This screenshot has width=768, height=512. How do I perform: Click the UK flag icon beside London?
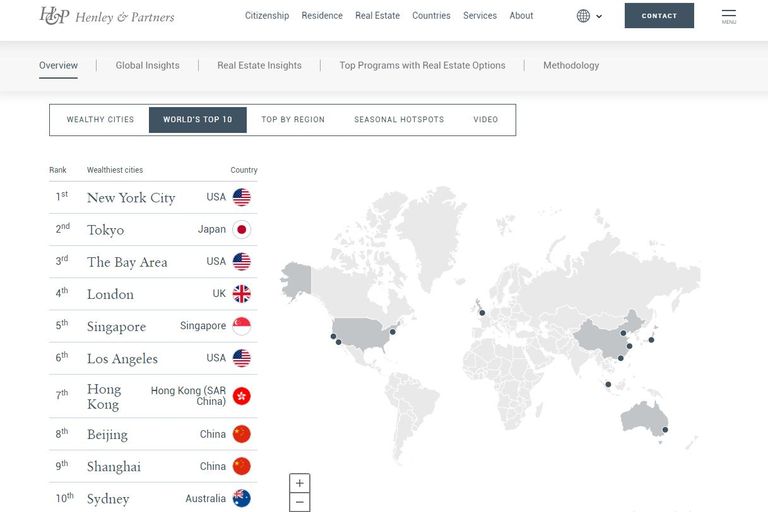point(241,294)
